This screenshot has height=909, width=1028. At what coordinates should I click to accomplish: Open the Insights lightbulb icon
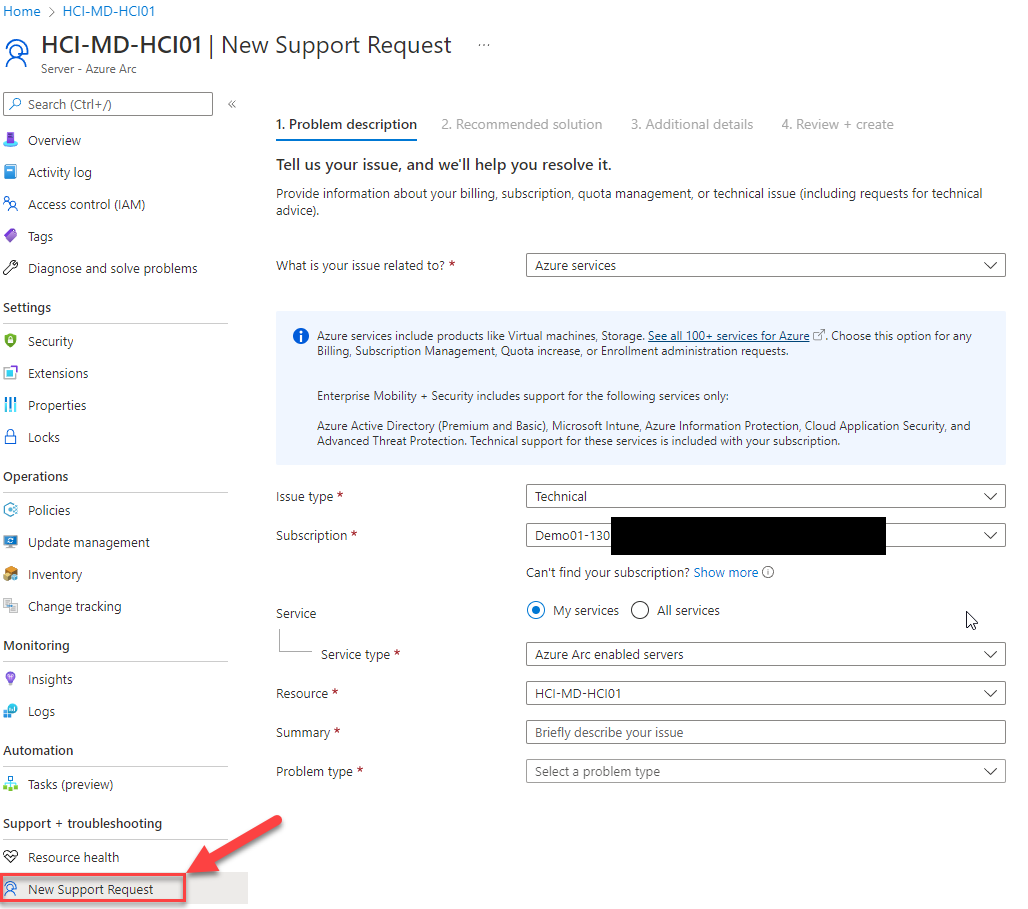[x=10, y=679]
